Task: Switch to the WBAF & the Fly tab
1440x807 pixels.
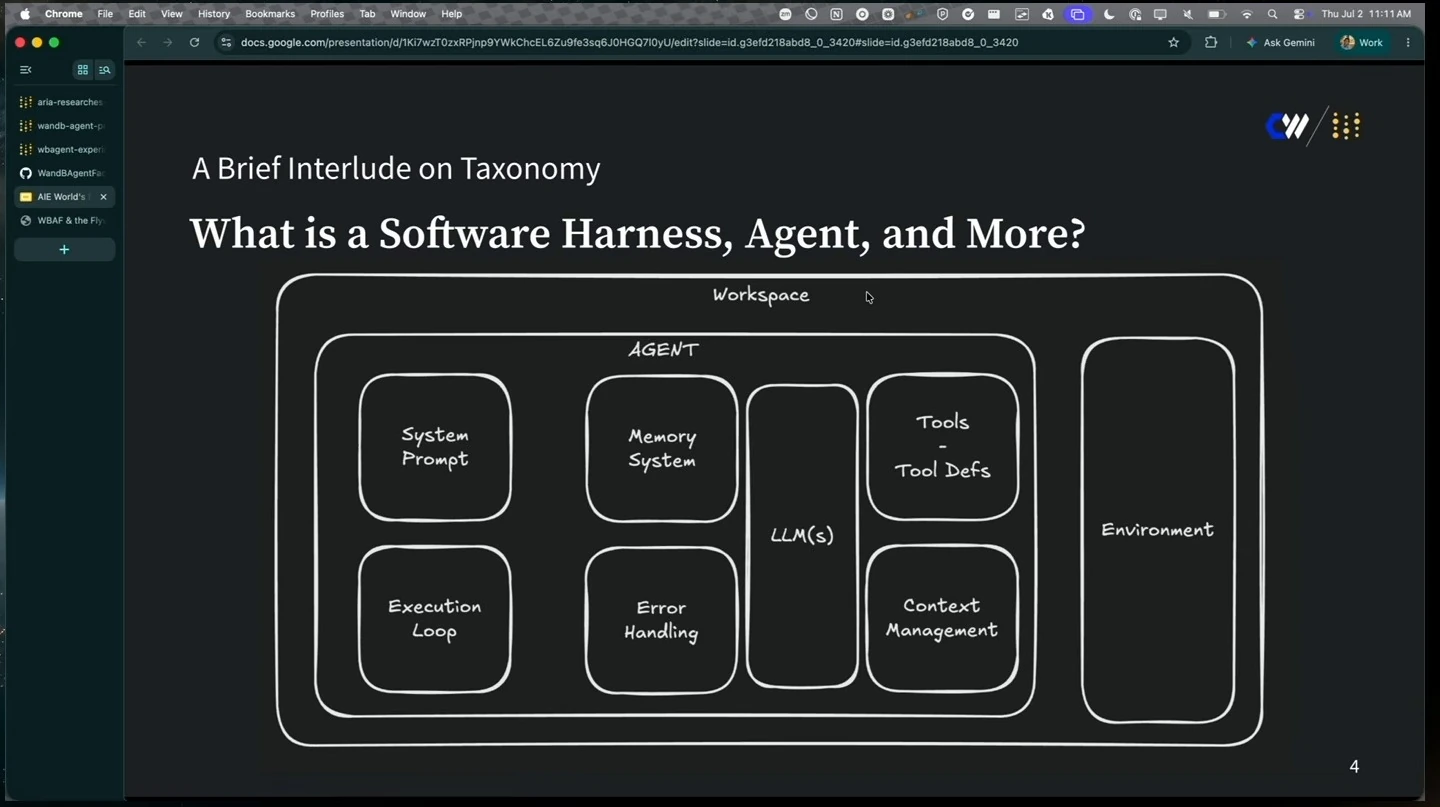Action: pyautogui.click(x=64, y=220)
